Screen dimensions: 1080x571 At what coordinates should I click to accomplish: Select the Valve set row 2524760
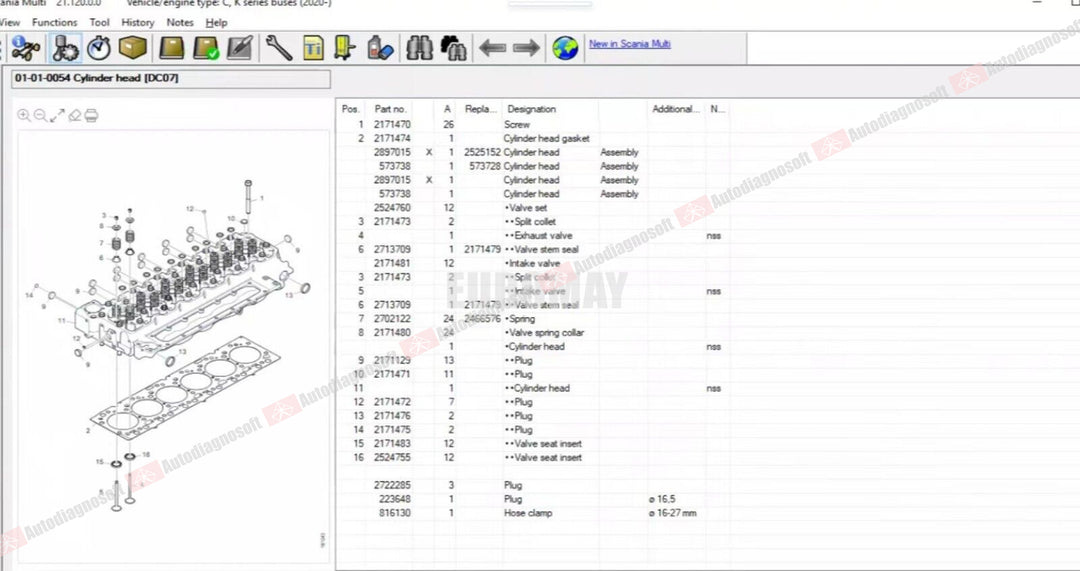point(533,208)
